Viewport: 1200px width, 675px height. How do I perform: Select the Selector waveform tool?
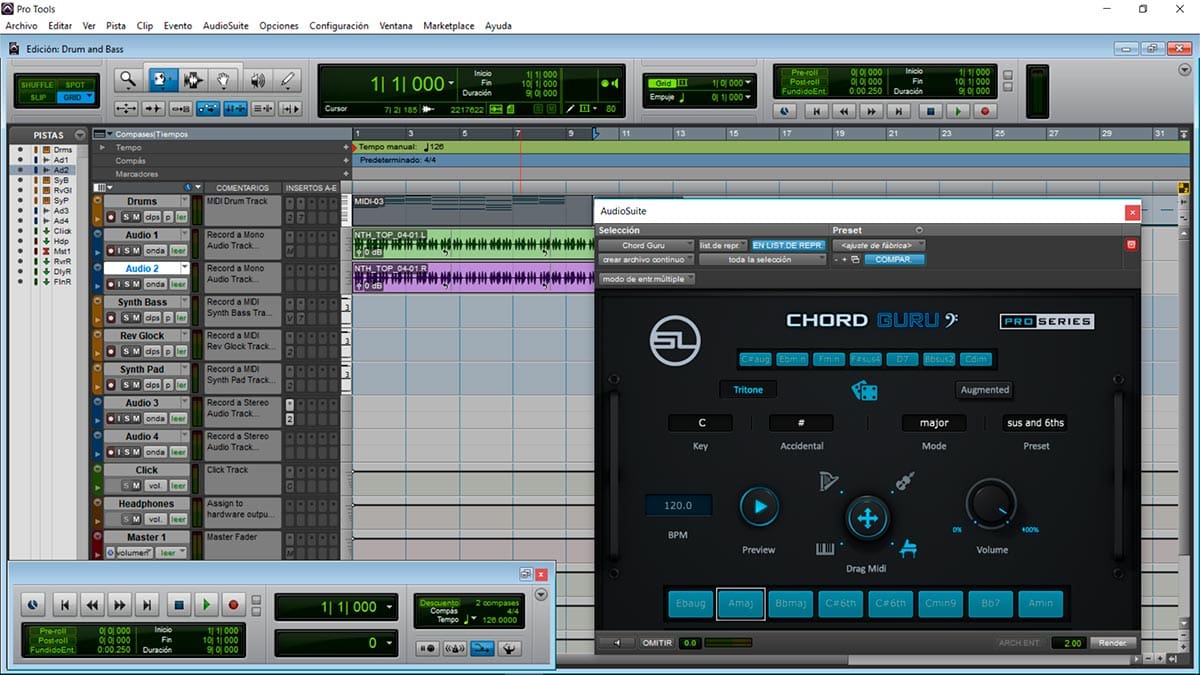coord(193,80)
